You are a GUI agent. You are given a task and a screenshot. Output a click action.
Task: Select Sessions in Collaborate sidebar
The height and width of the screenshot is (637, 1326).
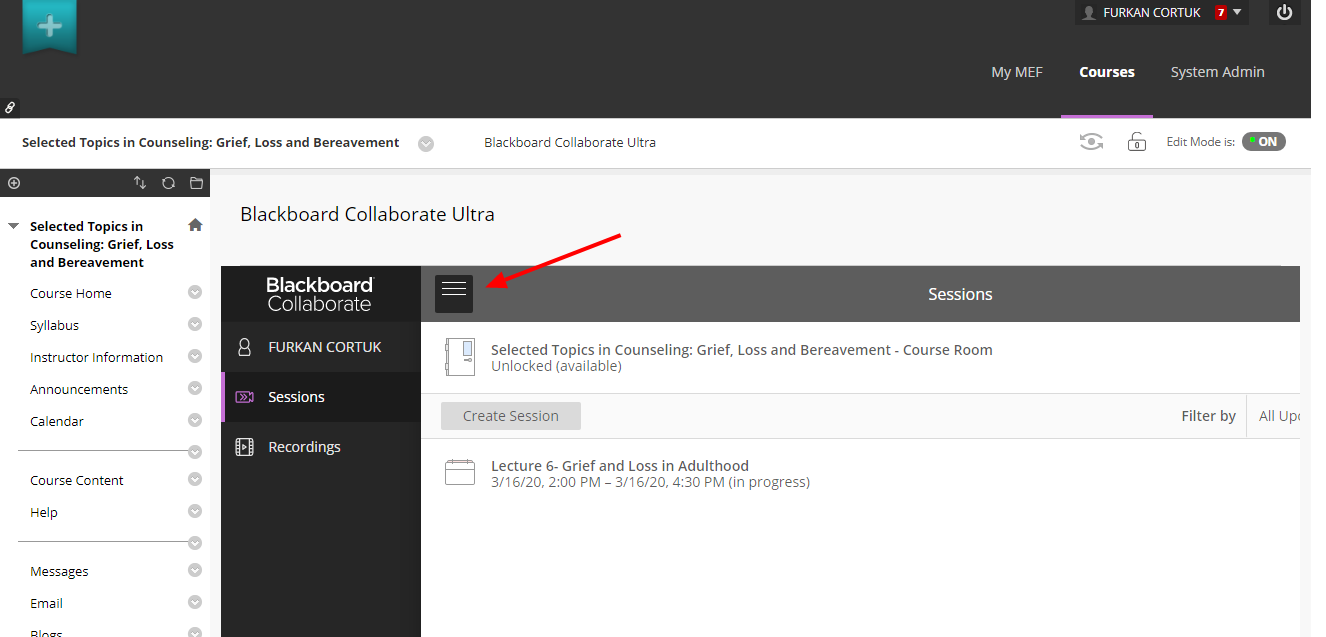coord(321,397)
